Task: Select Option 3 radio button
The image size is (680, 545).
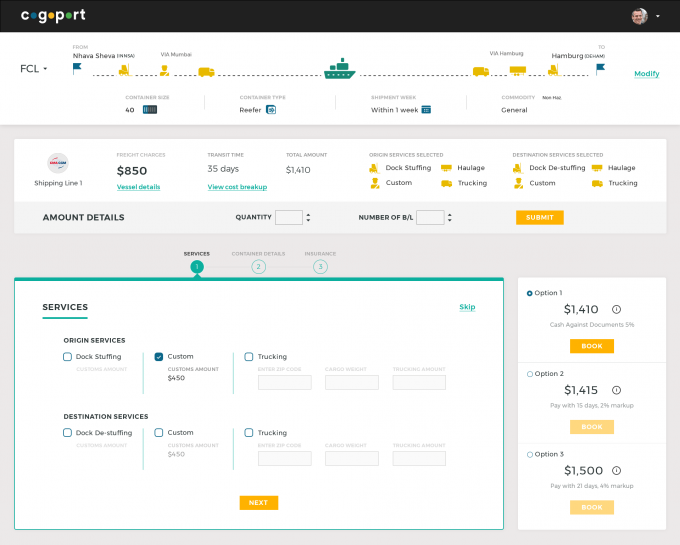Action: tap(530, 455)
